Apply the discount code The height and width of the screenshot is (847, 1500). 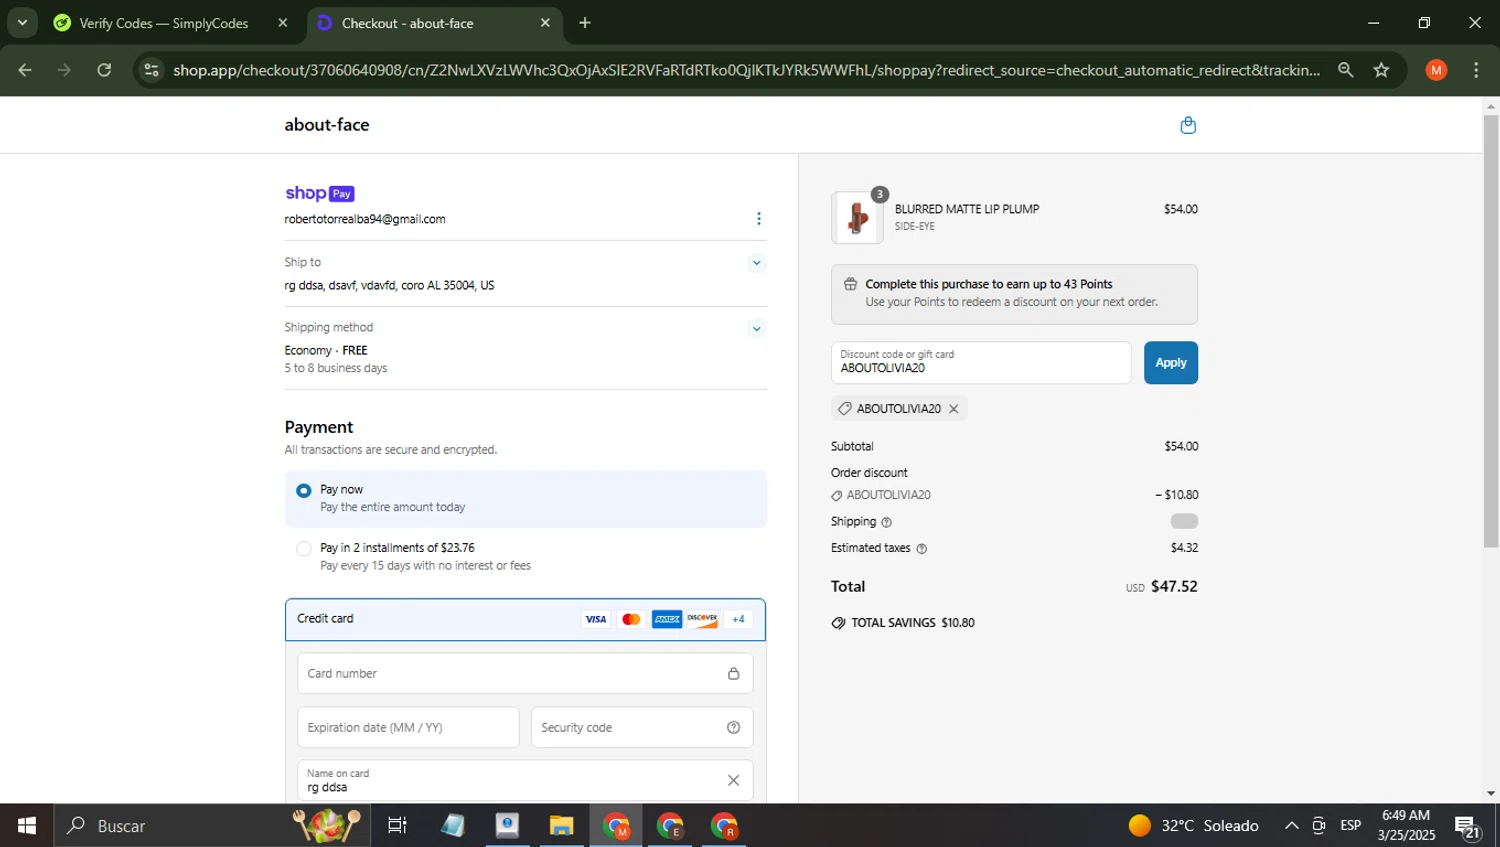point(1170,363)
